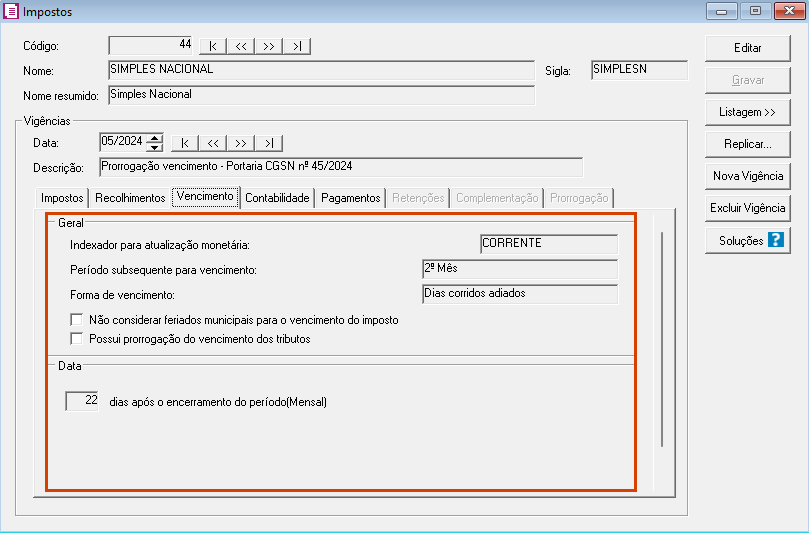The height and width of the screenshot is (533, 809).
Task: Close the Impostos window
Action: [x=790, y=11]
